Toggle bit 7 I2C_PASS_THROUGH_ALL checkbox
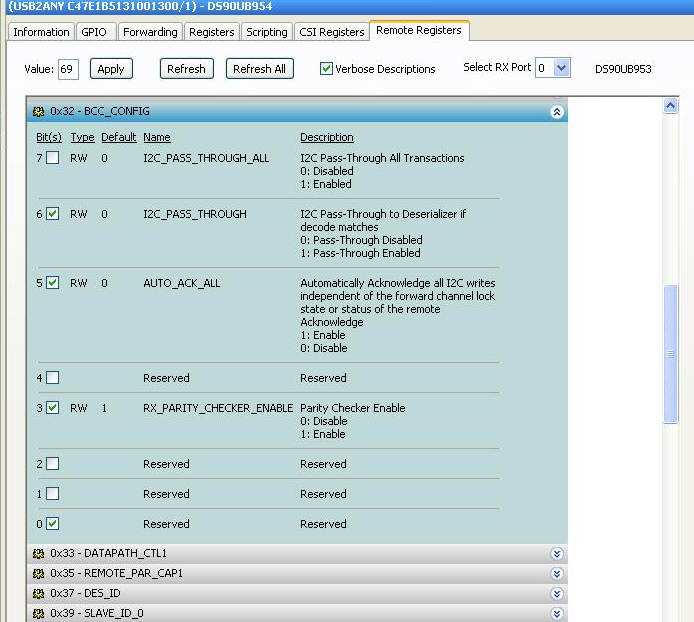694x622 pixels. coord(53,158)
